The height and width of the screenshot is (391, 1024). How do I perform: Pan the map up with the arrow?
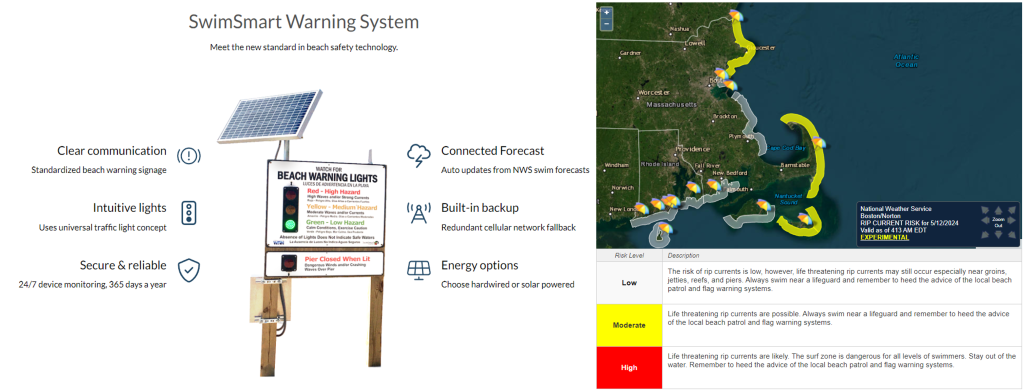click(x=998, y=210)
